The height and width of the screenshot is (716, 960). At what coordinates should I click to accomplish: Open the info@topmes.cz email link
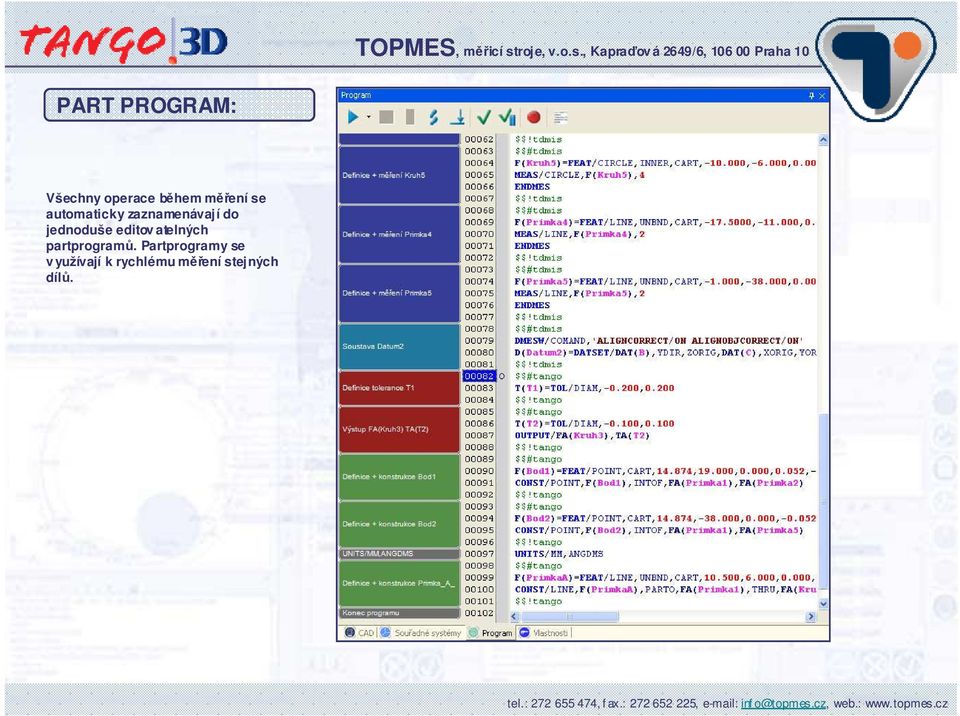click(783, 704)
